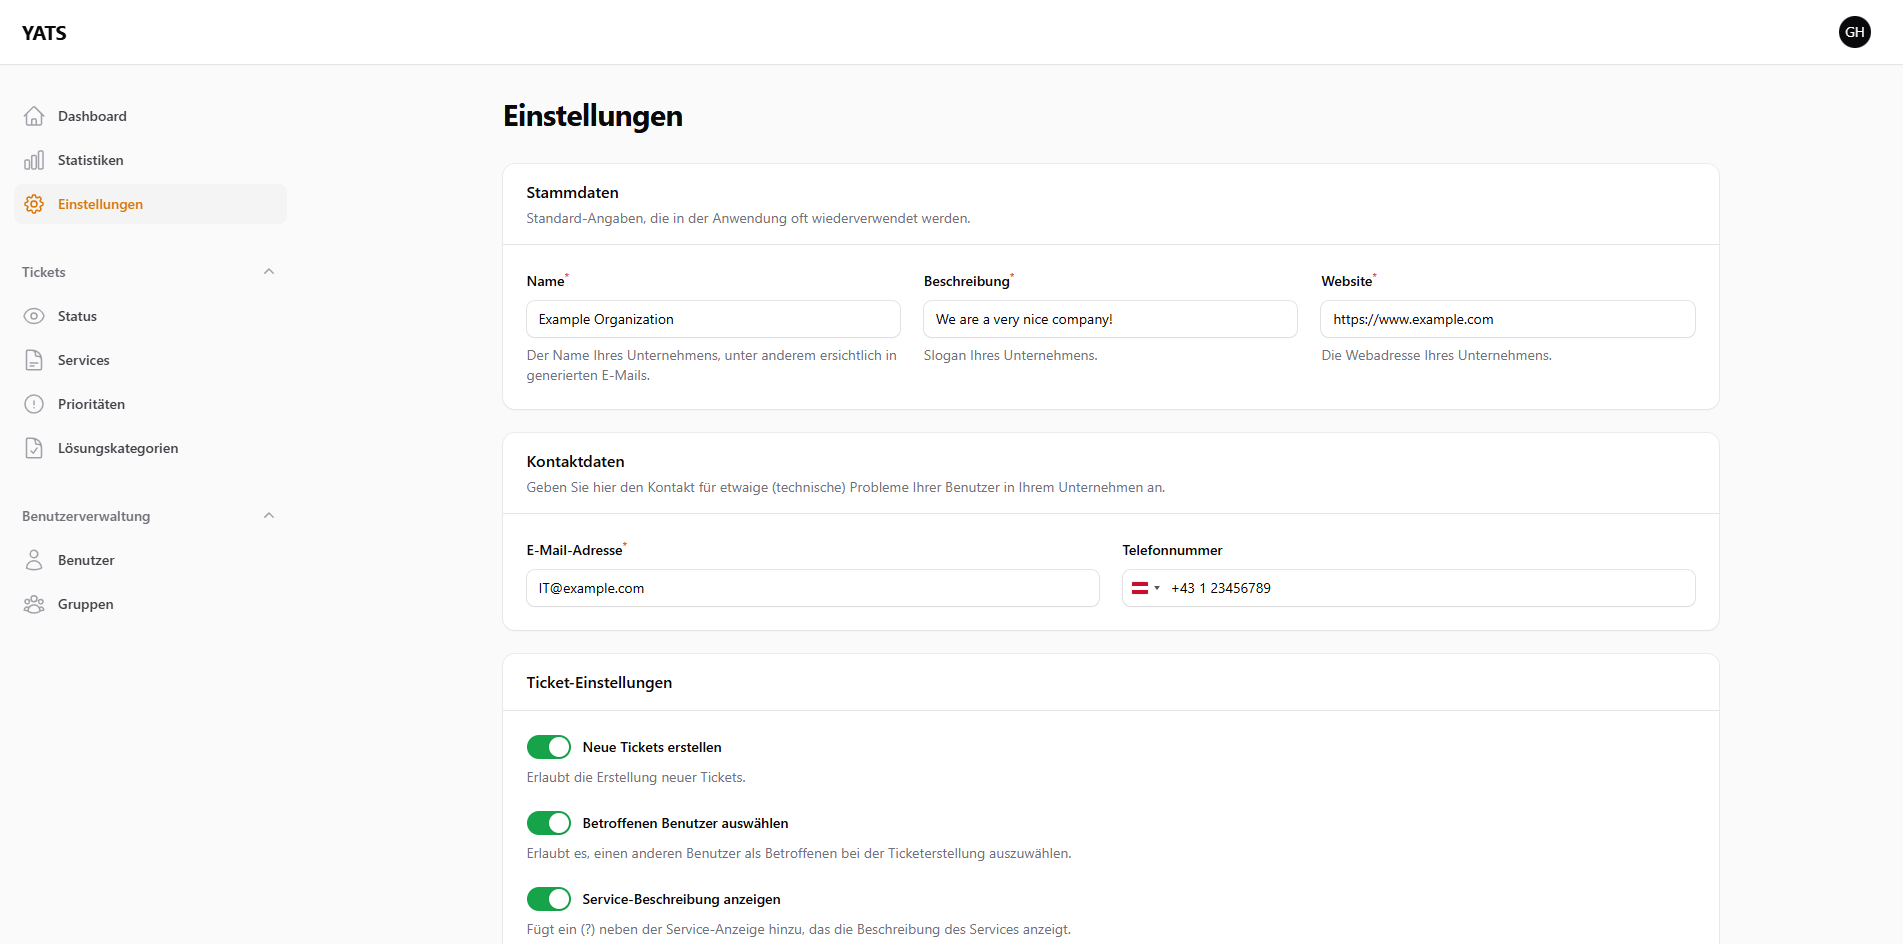Open the GH user avatar menu

point(1854,32)
